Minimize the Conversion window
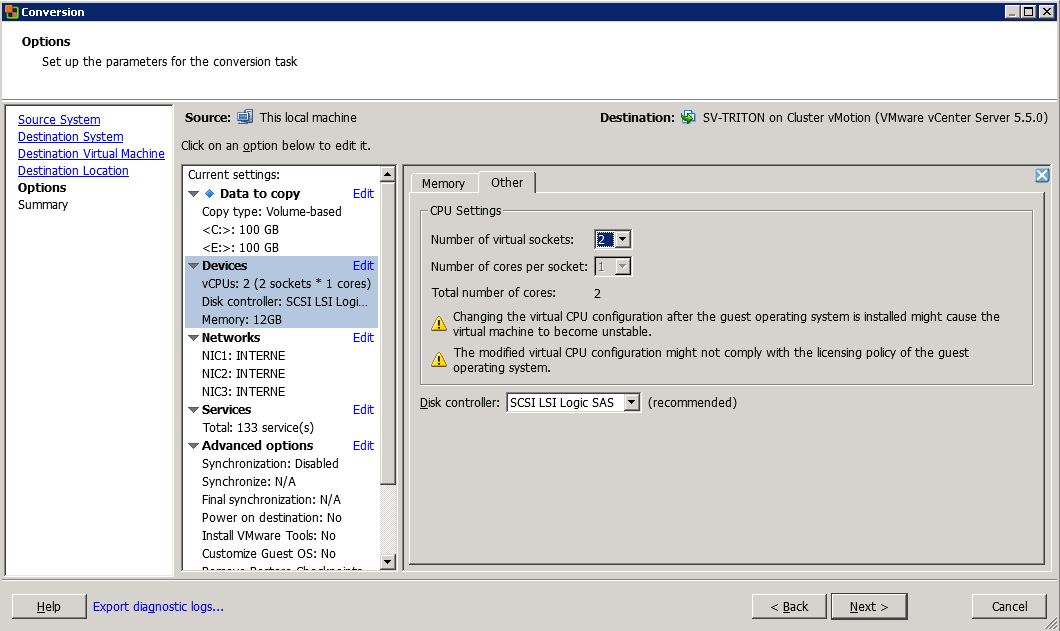 (1011, 11)
